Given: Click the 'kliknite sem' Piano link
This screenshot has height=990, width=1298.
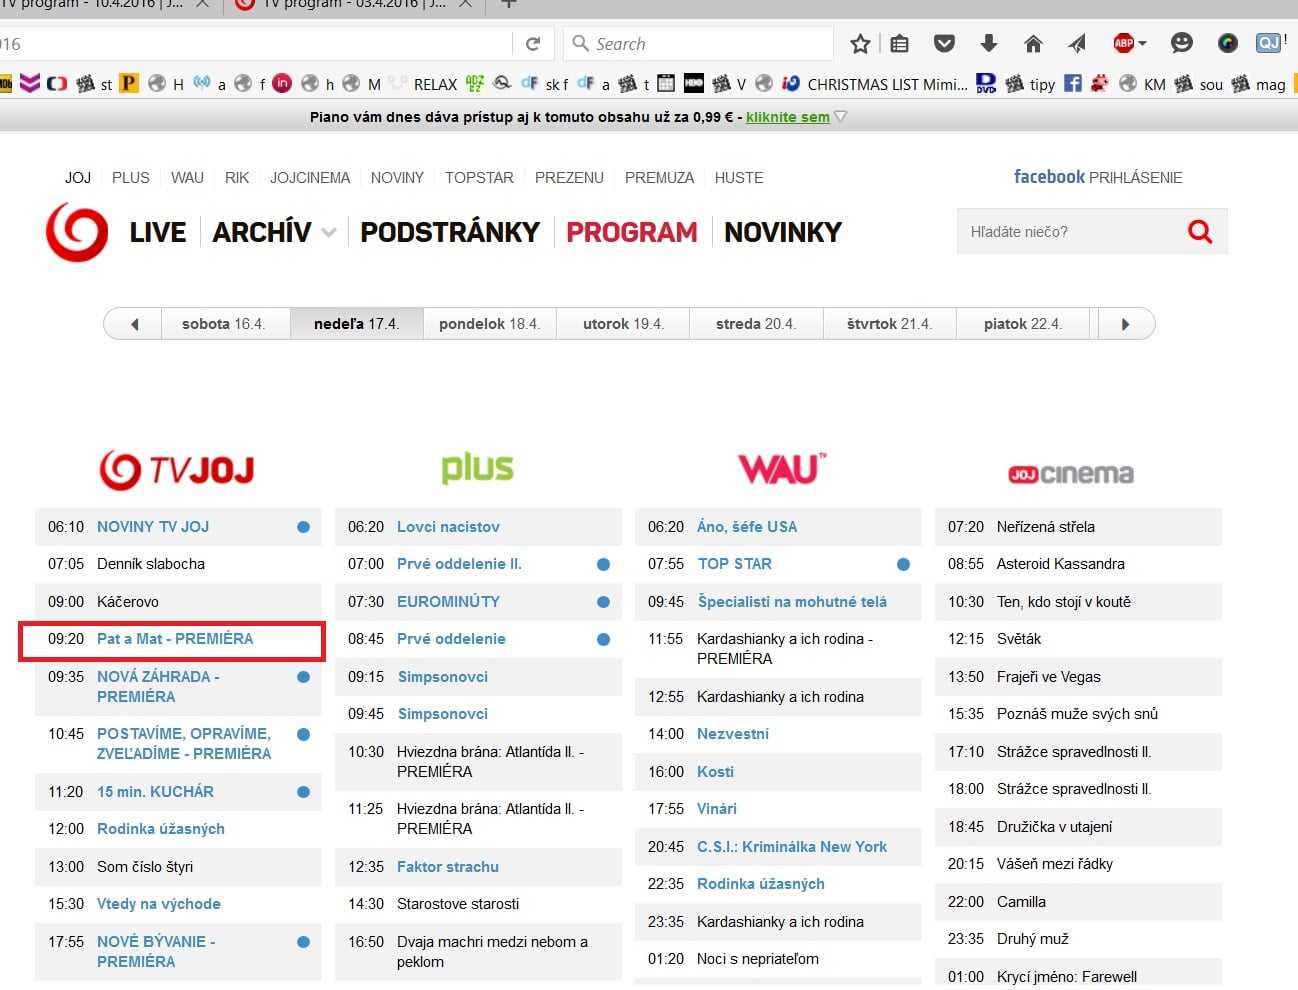Looking at the screenshot, I should pyautogui.click(x=788, y=117).
